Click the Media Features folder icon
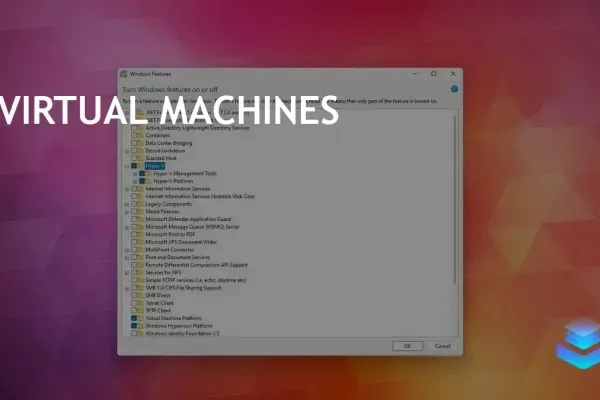Viewport: 600px width, 400px height. (x=140, y=212)
